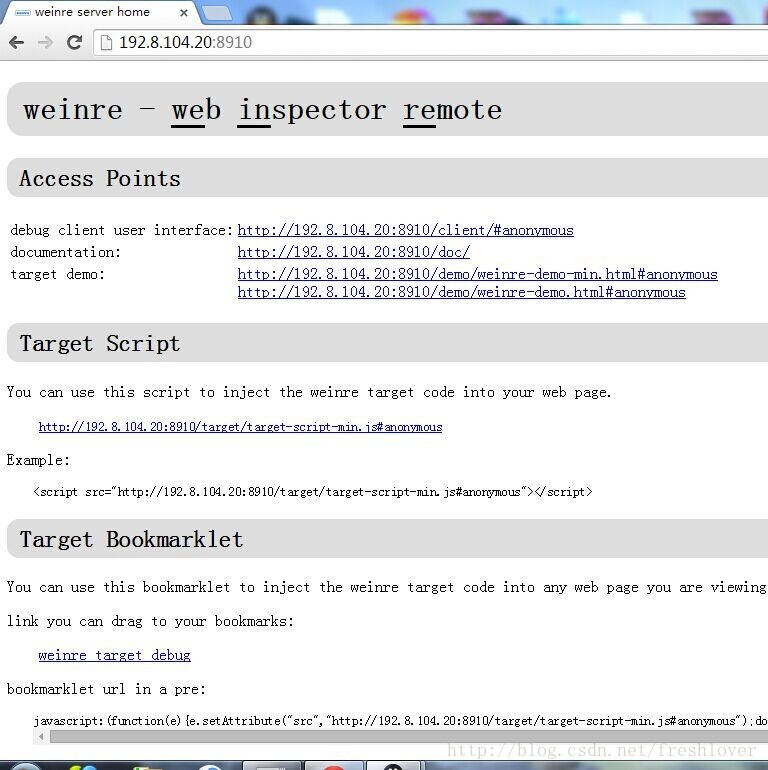The image size is (768, 770).
Task: Open the target-script-min.js#anonymous link
Action: [x=241, y=427]
